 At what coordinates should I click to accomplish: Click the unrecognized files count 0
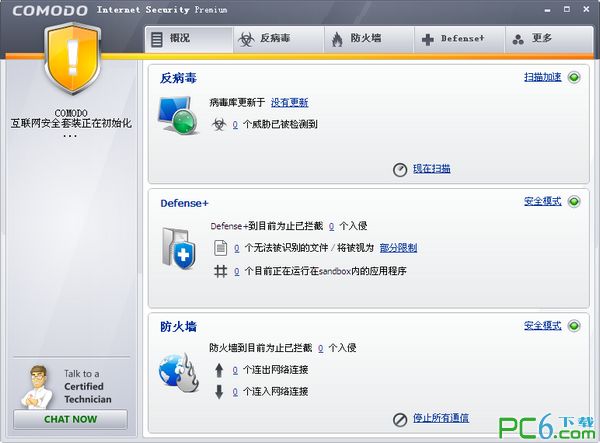click(x=236, y=249)
